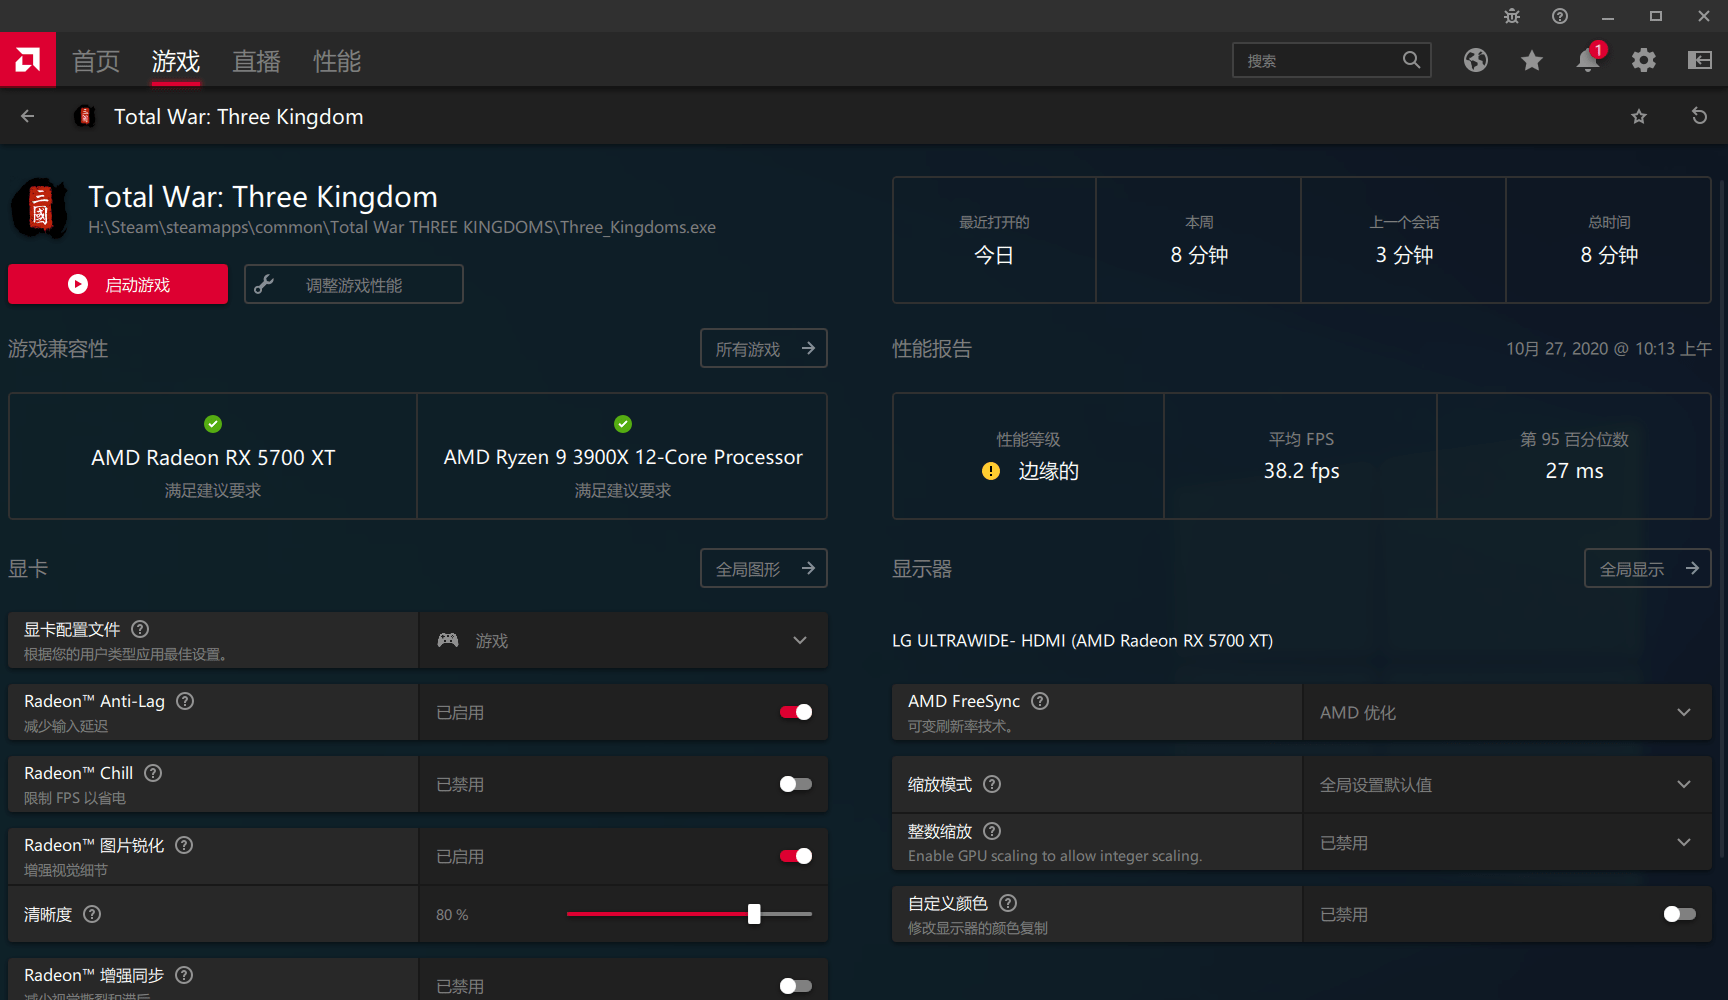Click the 27 ms percentile value
The image size is (1728, 1000).
[x=1574, y=471]
